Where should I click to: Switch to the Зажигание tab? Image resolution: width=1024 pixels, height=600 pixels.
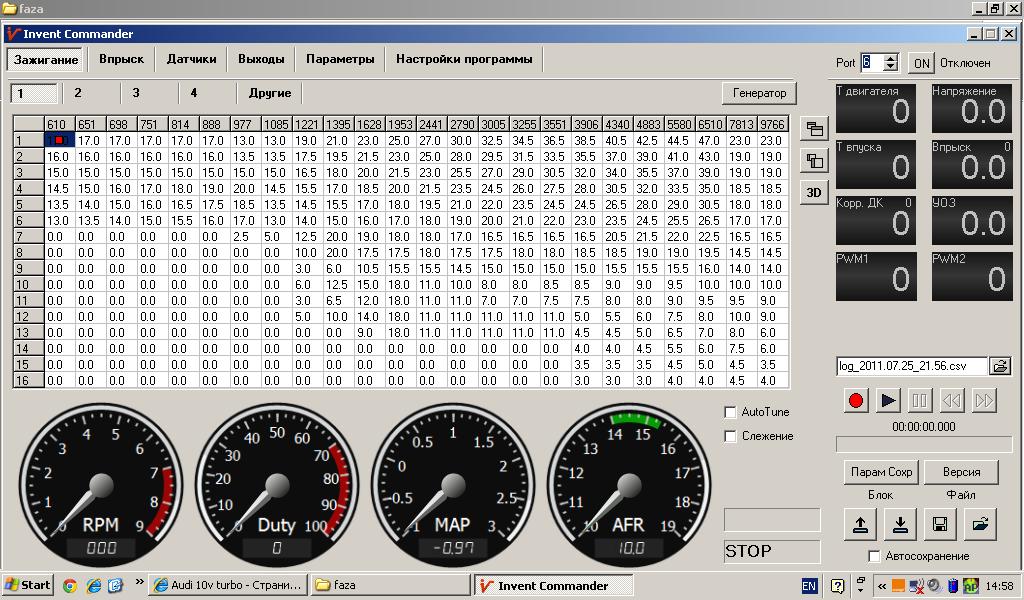[46, 59]
